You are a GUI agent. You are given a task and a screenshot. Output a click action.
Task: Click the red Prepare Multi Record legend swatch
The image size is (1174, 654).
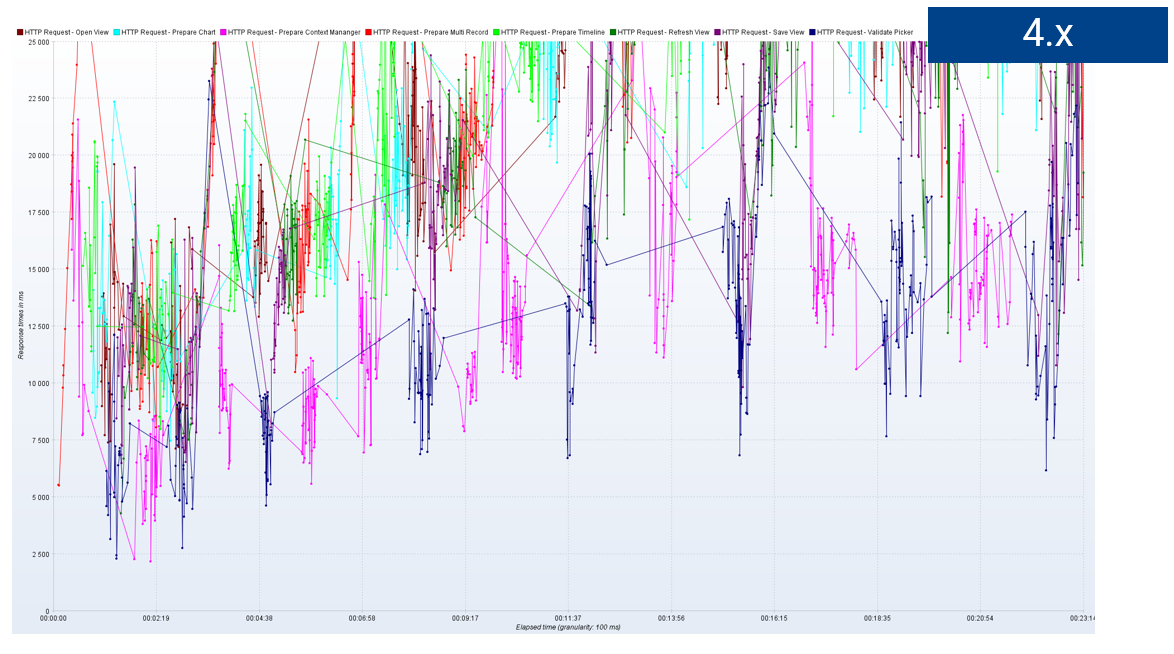368,32
